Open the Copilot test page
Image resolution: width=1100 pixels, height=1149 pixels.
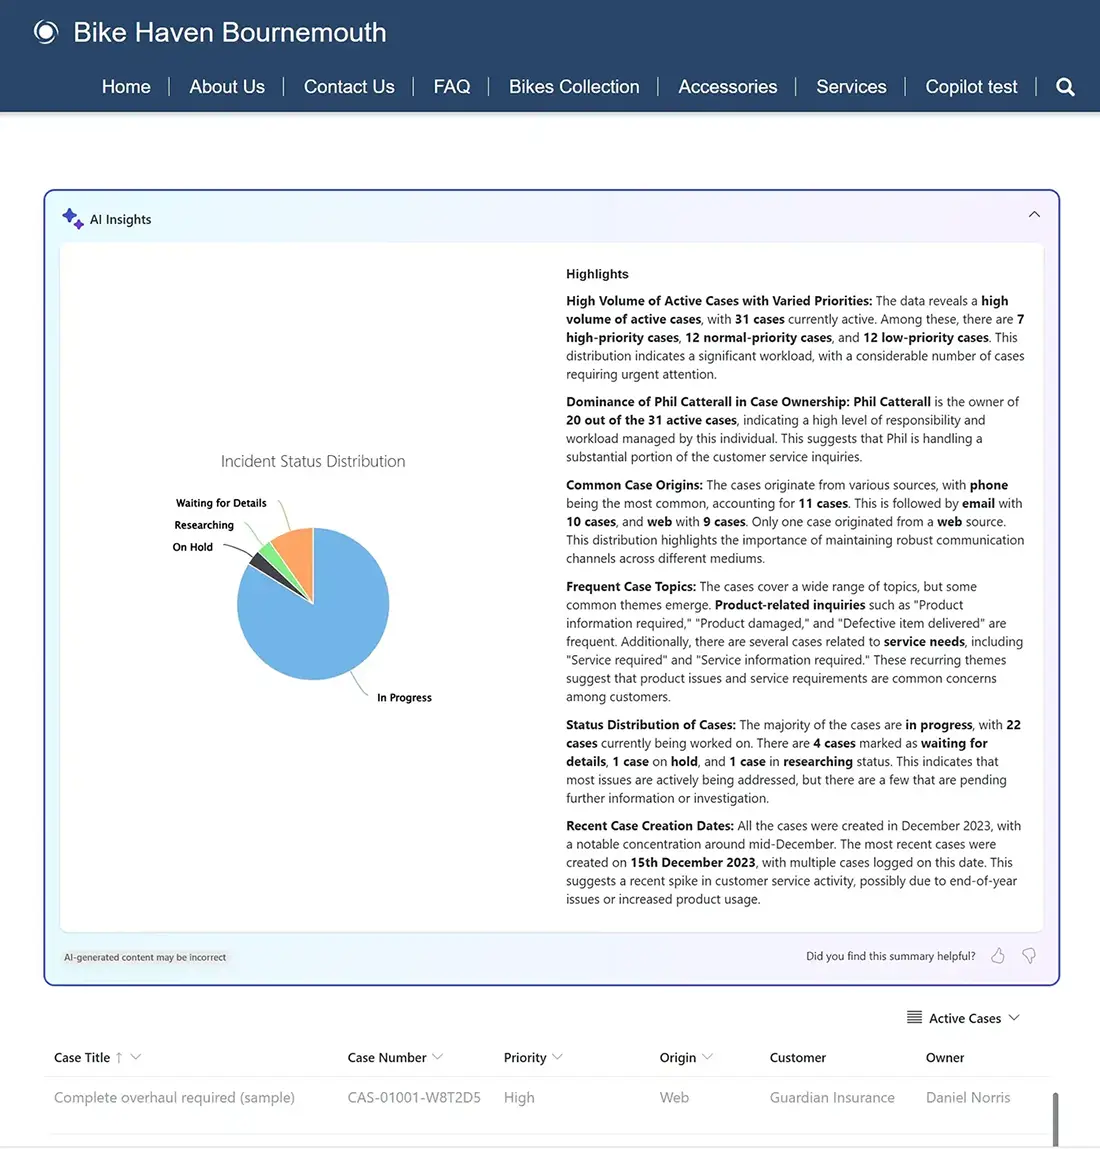point(971,87)
